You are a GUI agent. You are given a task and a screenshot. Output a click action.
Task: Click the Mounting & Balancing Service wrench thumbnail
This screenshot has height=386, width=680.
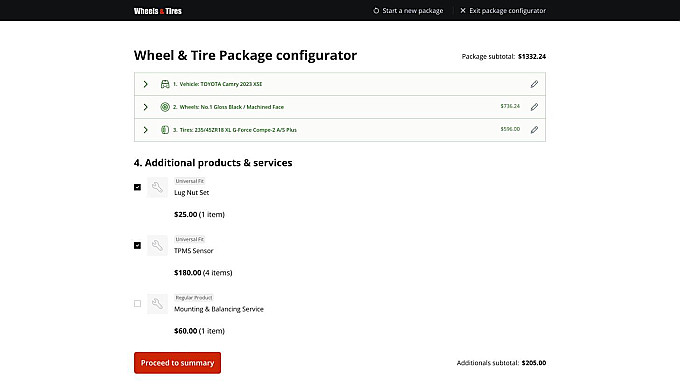(x=157, y=304)
